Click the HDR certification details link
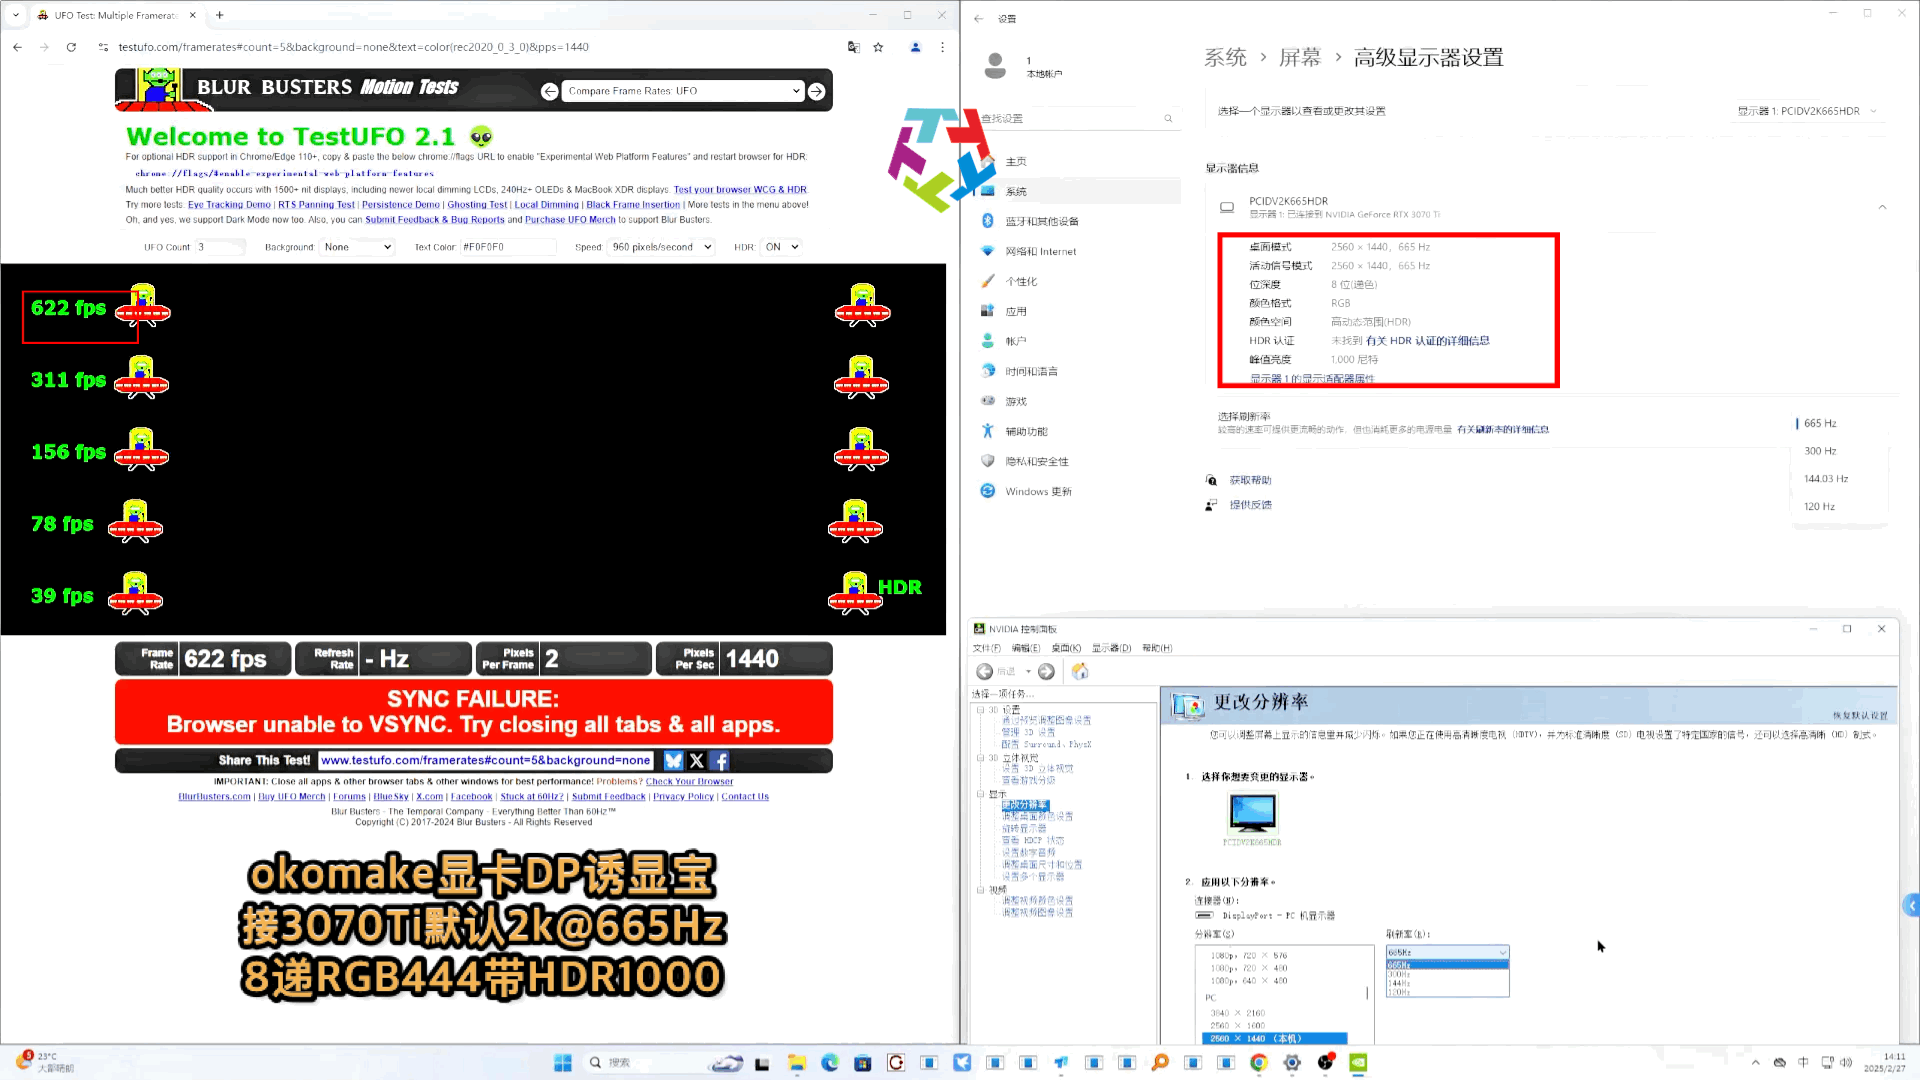This screenshot has height=1080, width=1920. click(1427, 341)
